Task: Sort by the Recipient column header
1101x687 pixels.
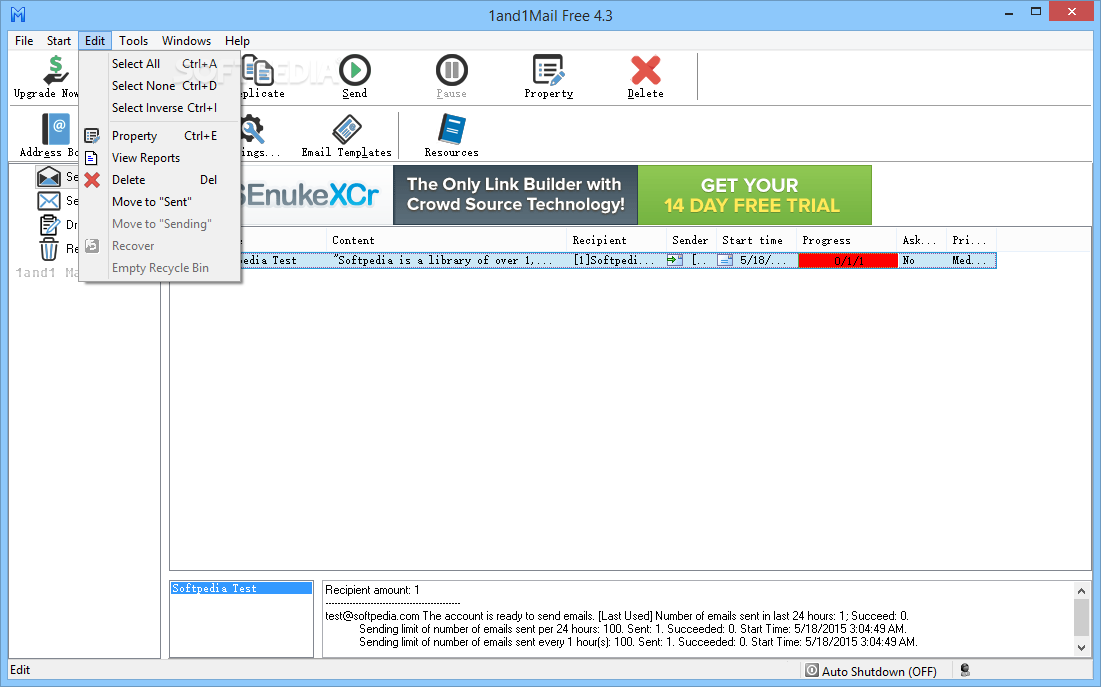Action: 617,240
